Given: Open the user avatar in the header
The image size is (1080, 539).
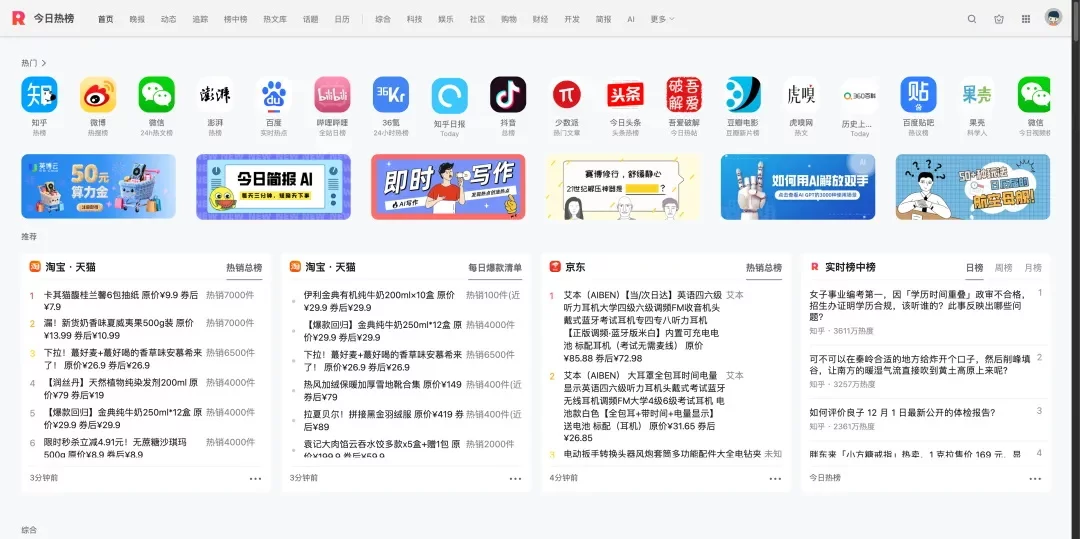Looking at the screenshot, I should click(1053, 19).
